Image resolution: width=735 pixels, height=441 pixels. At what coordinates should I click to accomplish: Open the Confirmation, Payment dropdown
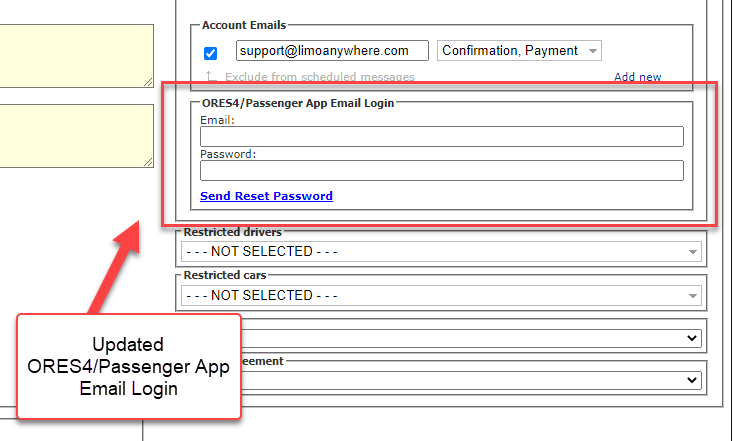(x=519, y=50)
